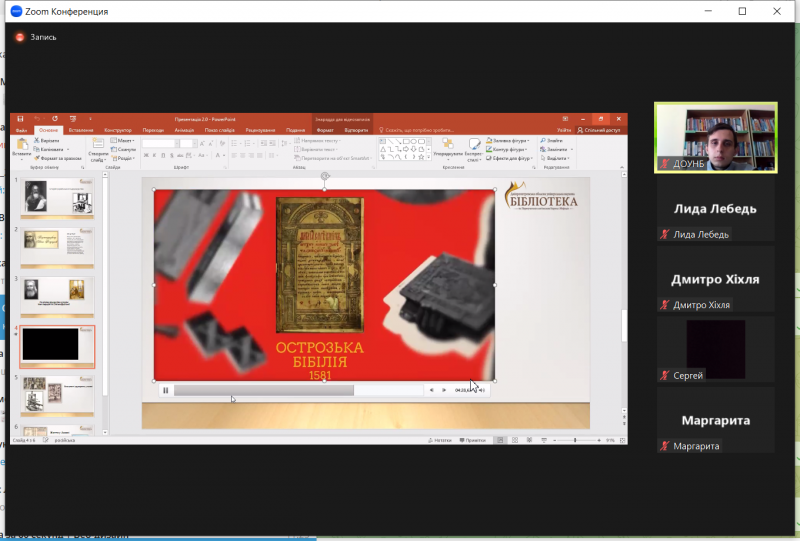Open Заливка фігури fill dropdown
This screenshot has width=800, height=541.
click(508, 140)
